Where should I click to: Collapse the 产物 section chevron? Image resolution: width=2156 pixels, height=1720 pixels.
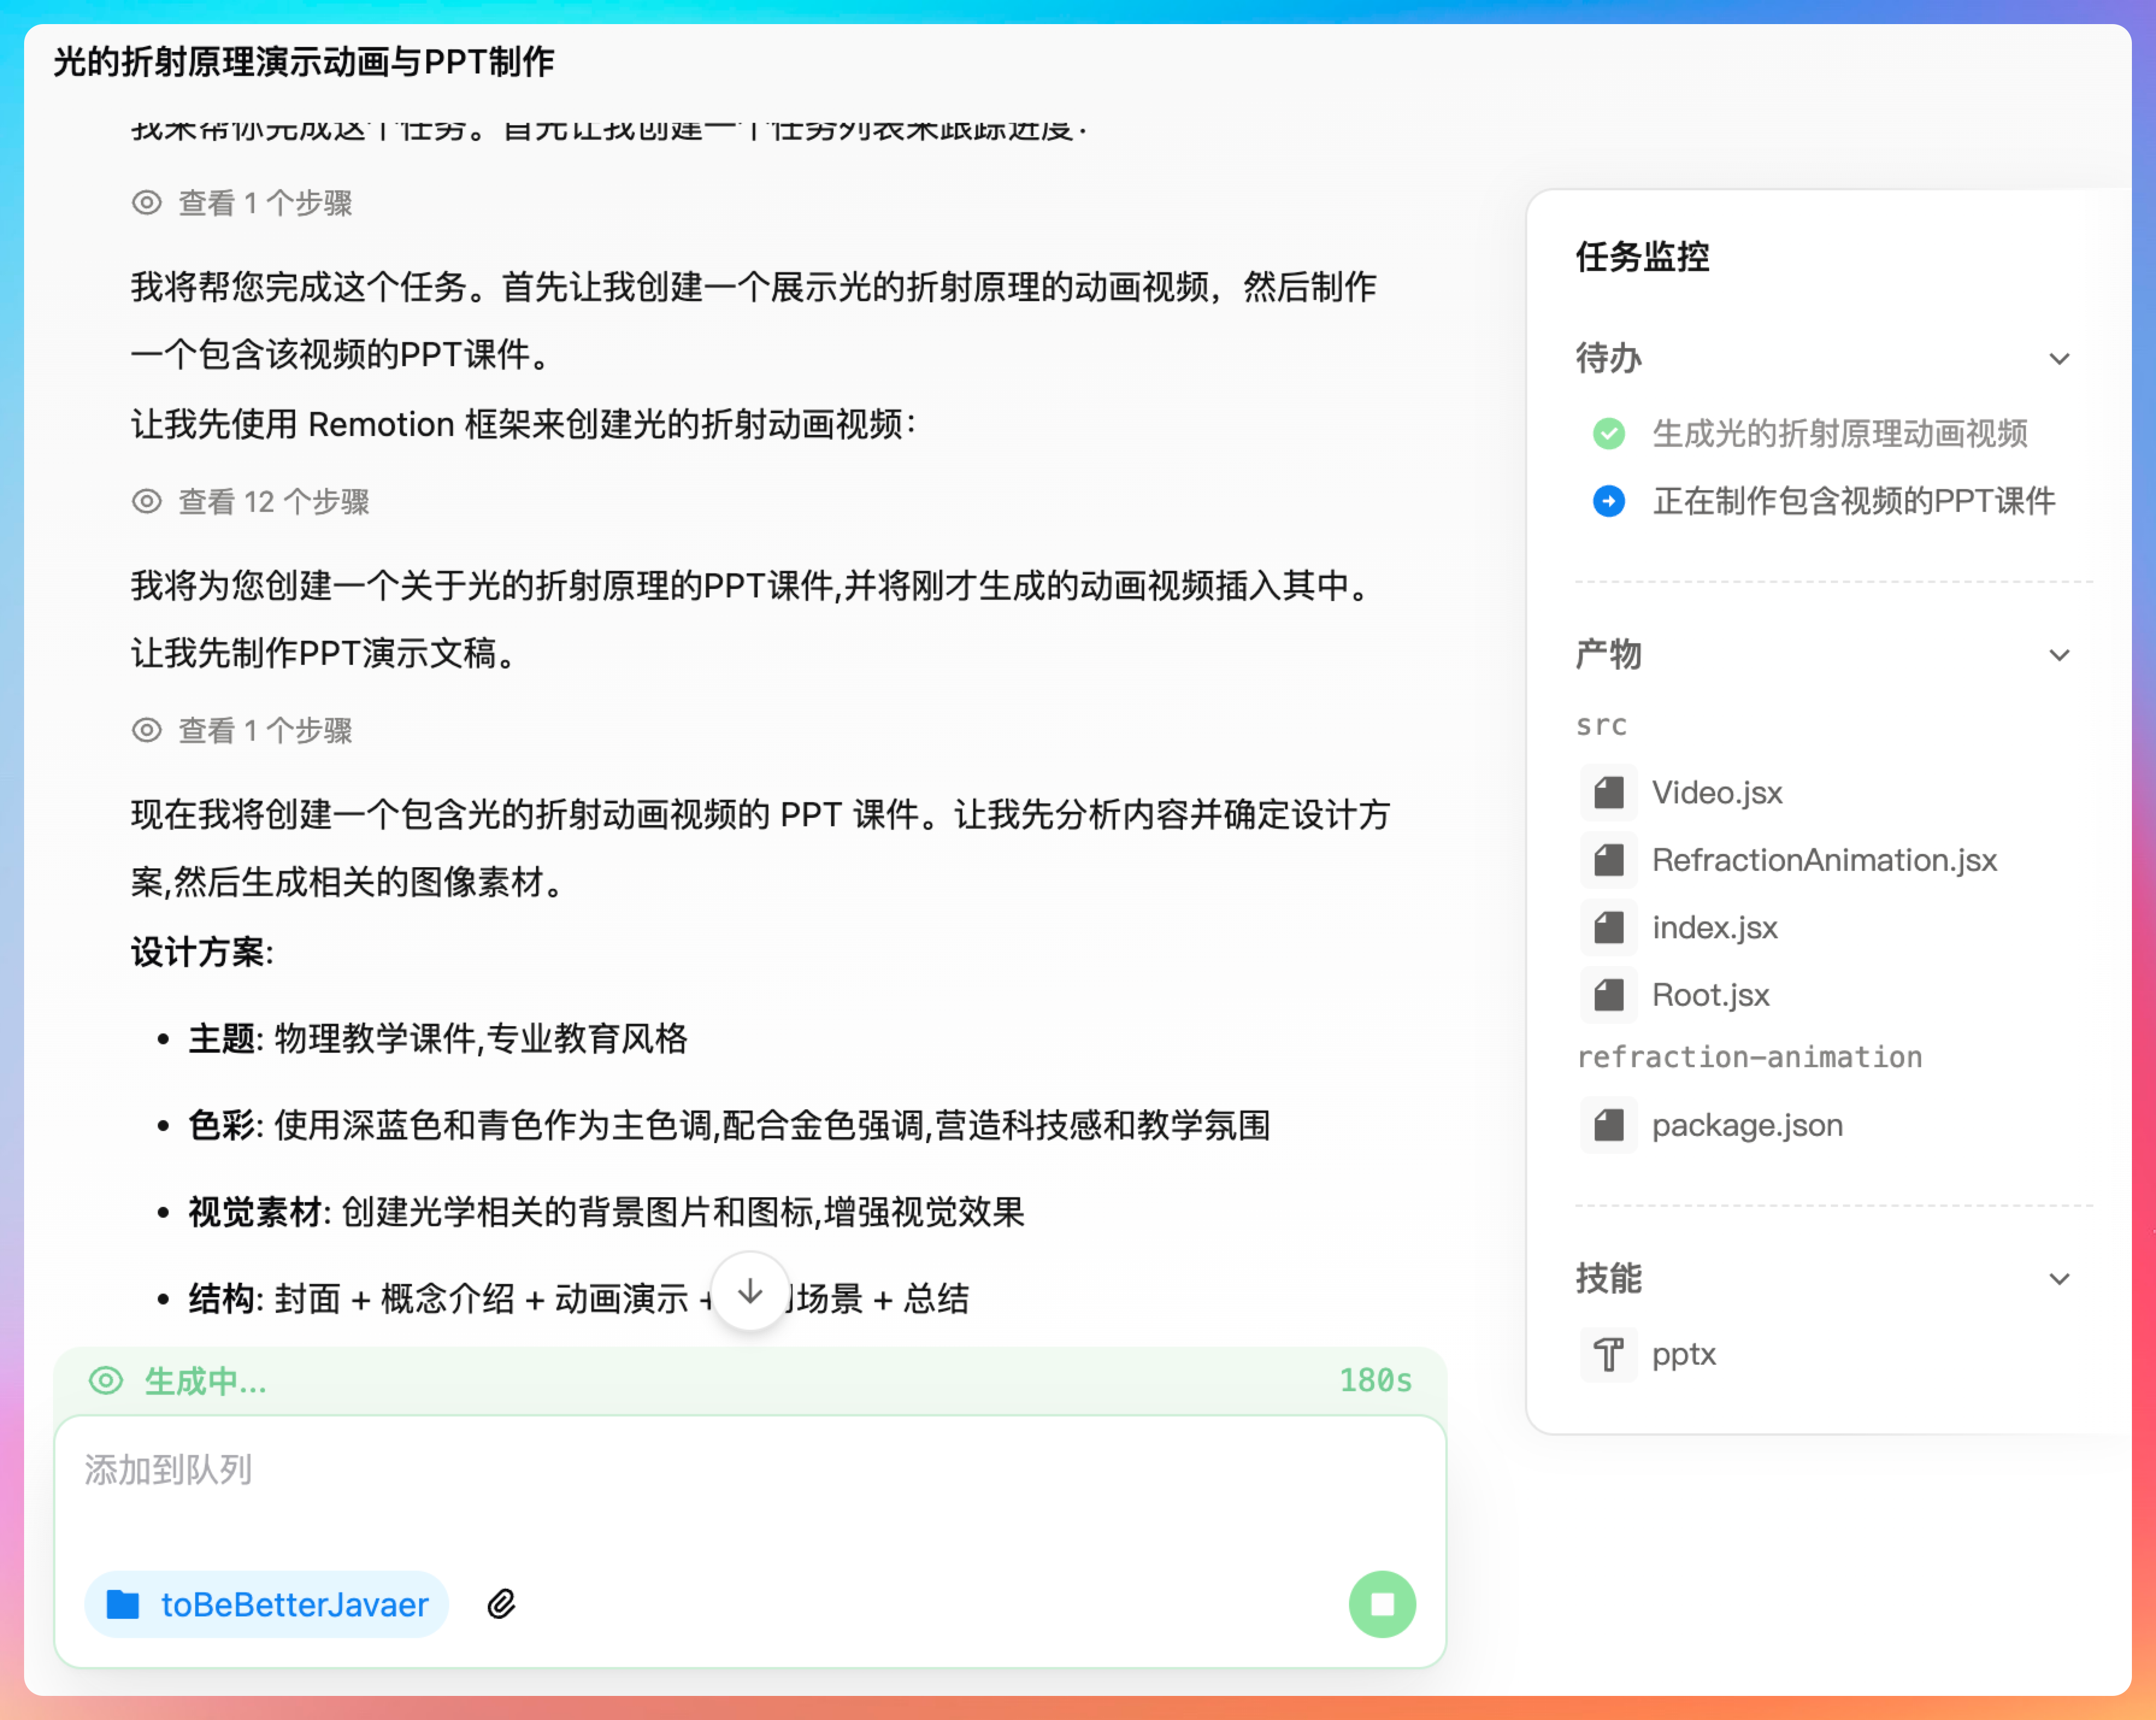[x=2059, y=655]
